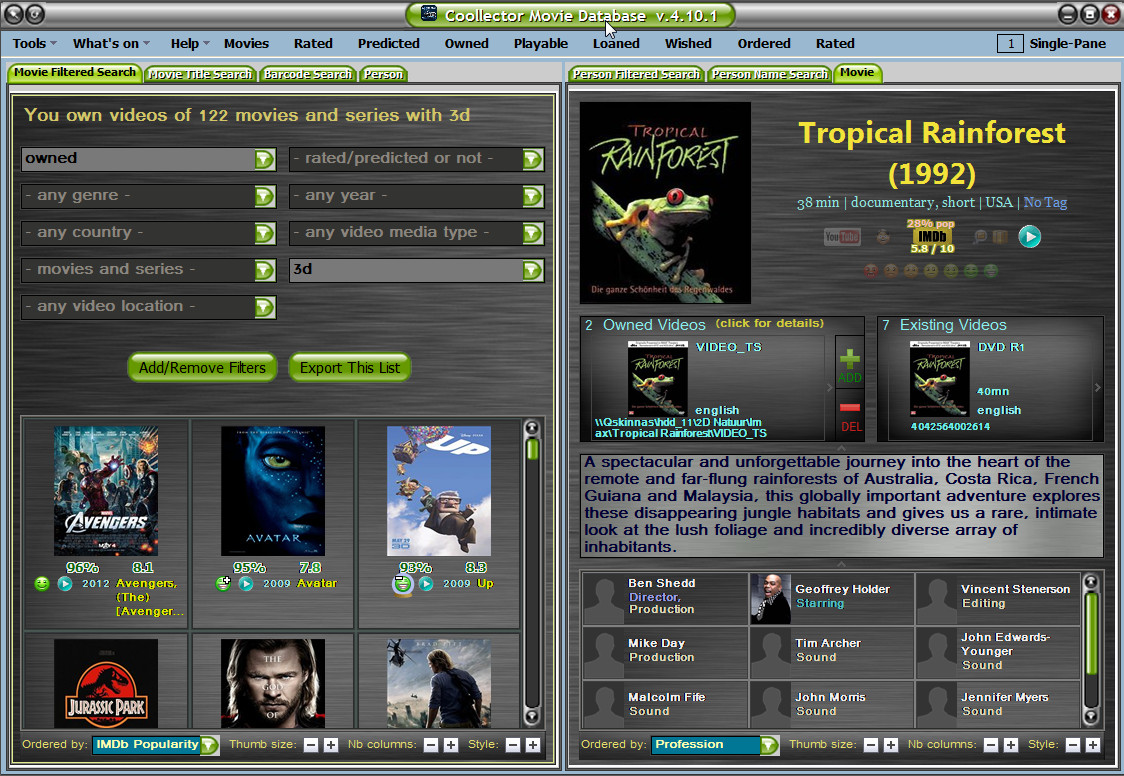1124x776 pixels.
Task: Select the Thor poster thumbnail
Action: point(272,684)
